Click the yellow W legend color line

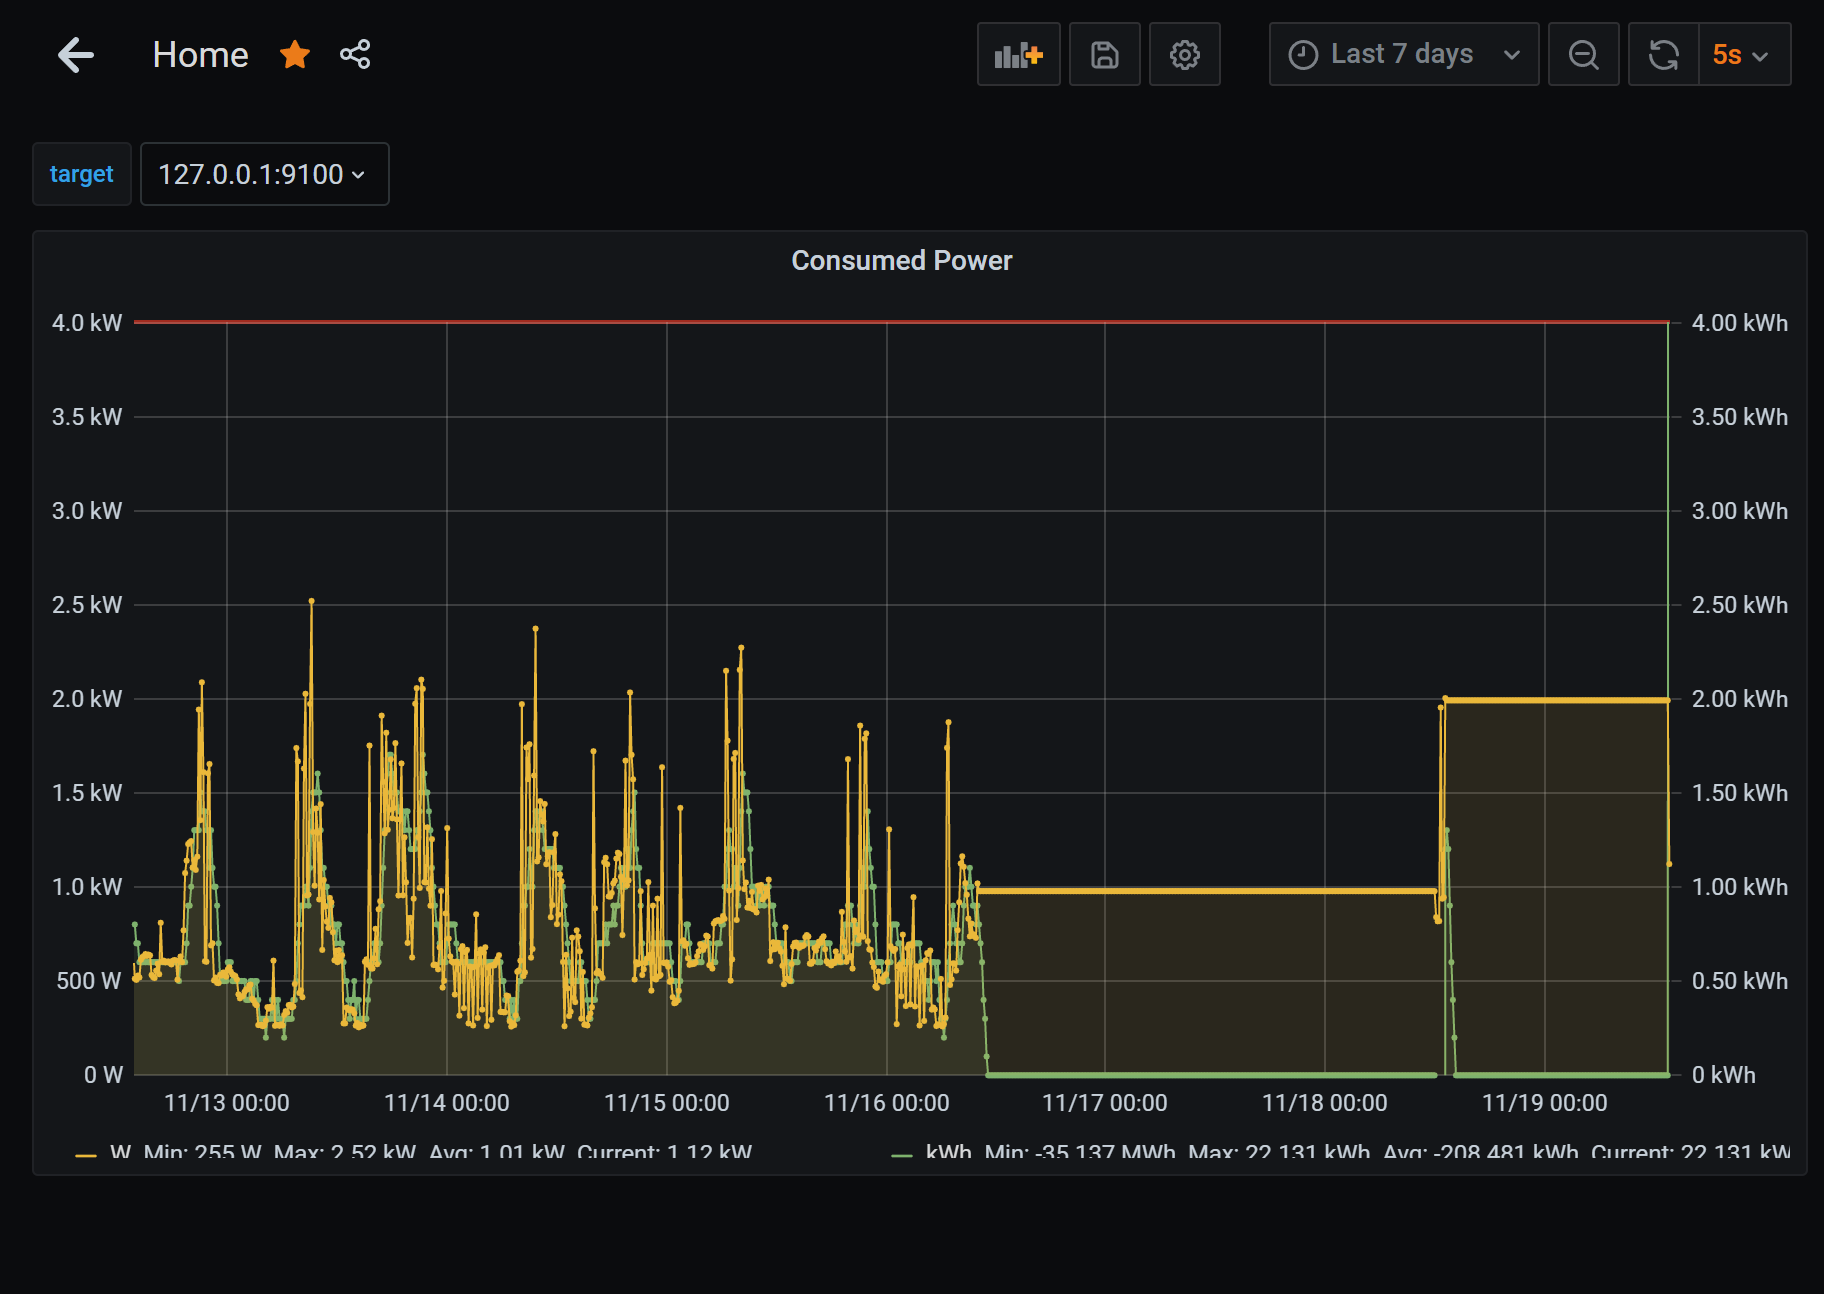point(86,1154)
